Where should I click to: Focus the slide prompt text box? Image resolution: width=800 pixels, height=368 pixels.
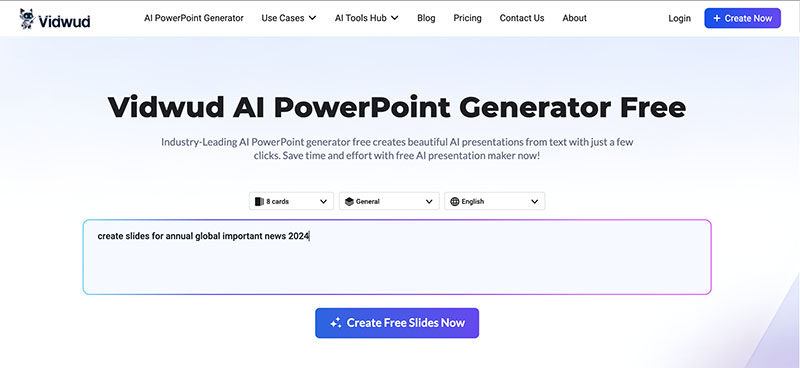[397, 257]
